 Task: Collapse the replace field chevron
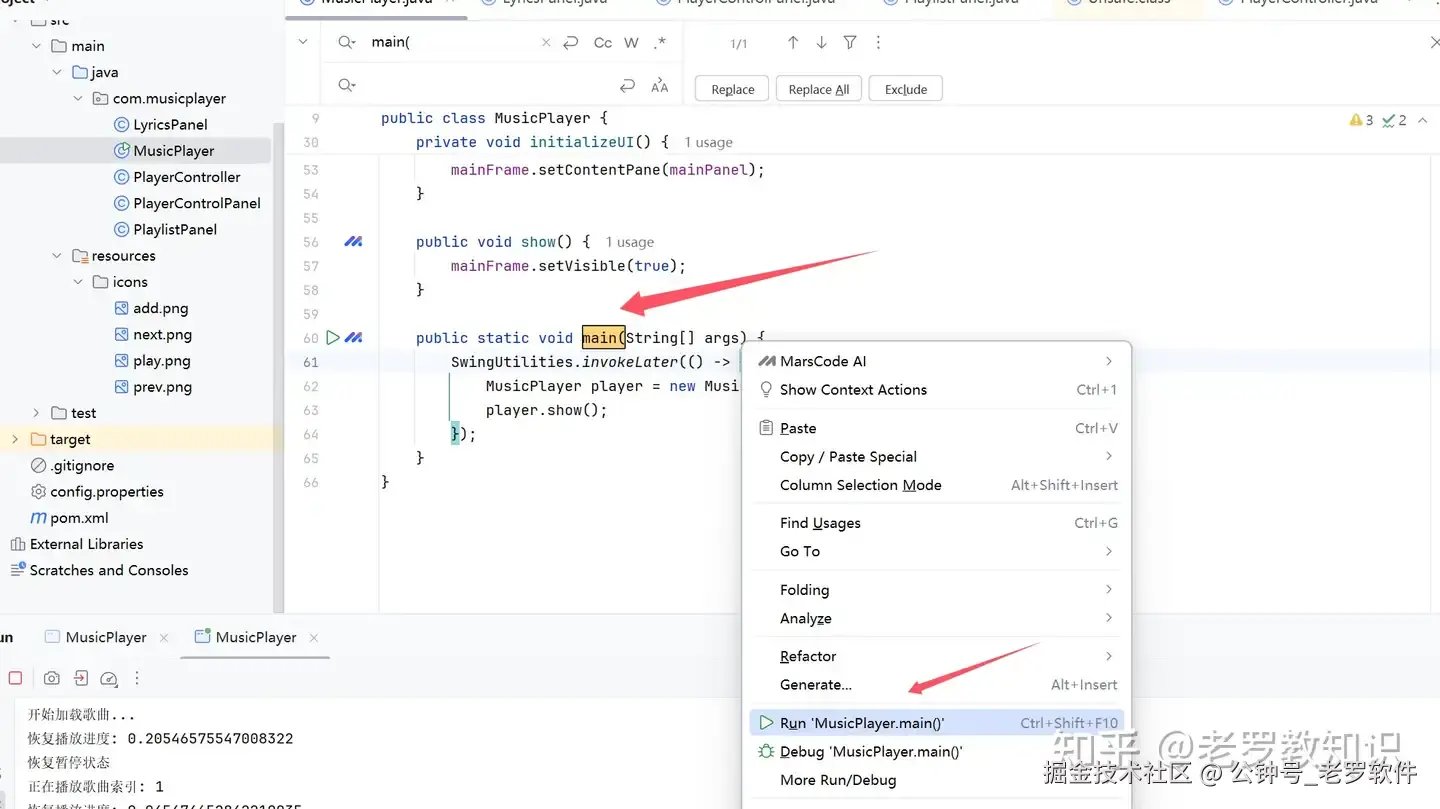(x=303, y=42)
